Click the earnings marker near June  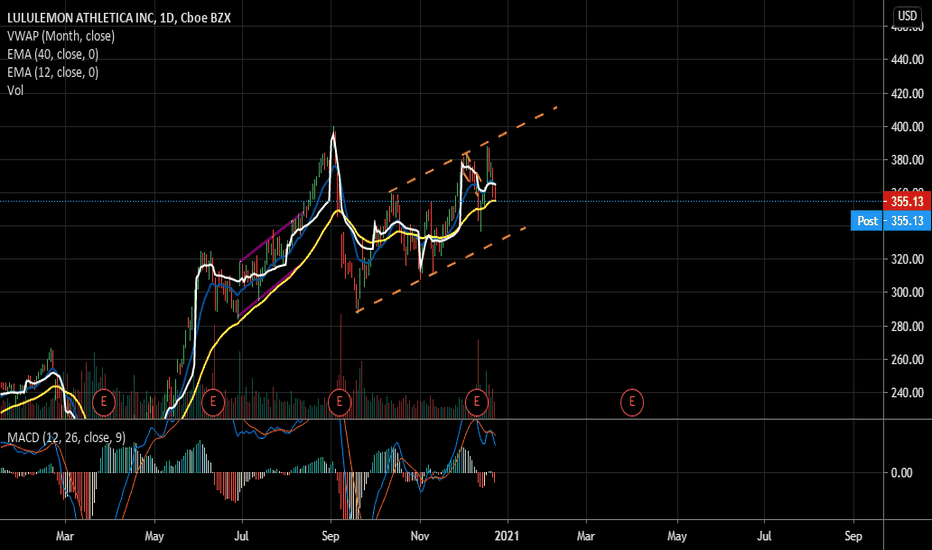(213, 403)
